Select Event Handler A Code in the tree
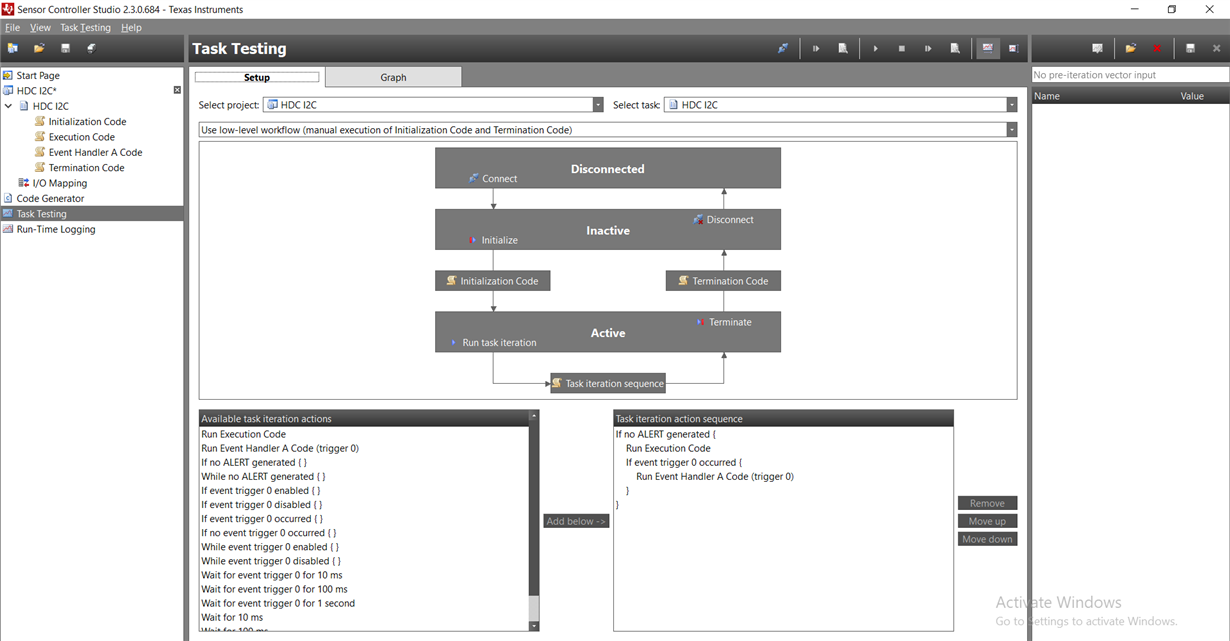The width and height of the screenshot is (1230, 641). pos(96,153)
